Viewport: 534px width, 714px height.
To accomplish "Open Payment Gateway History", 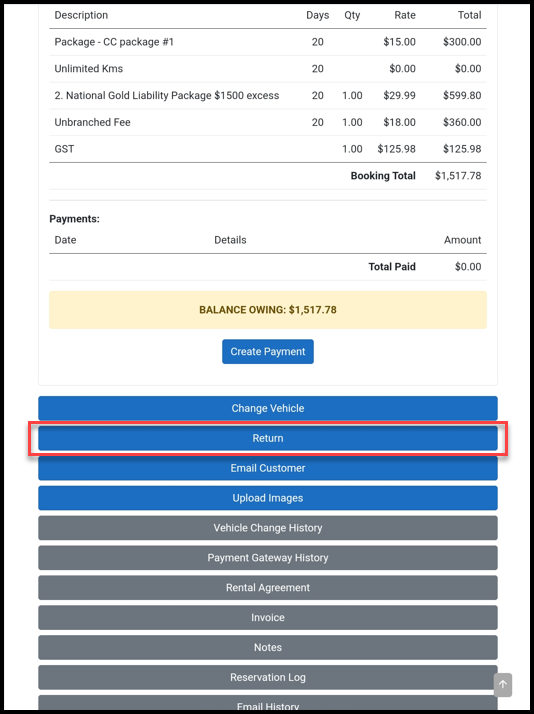I will (x=268, y=558).
